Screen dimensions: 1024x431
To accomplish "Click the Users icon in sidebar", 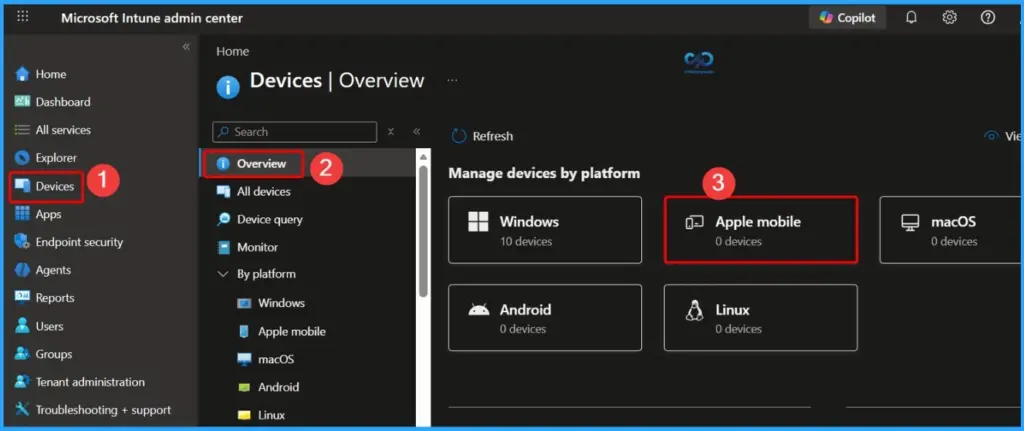I will click(x=22, y=325).
